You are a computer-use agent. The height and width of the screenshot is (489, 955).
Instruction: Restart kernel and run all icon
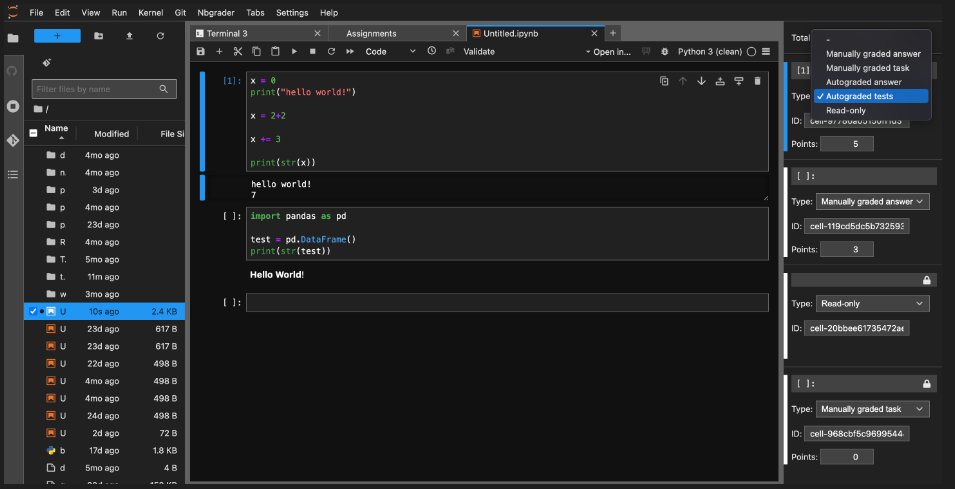pos(350,52)
